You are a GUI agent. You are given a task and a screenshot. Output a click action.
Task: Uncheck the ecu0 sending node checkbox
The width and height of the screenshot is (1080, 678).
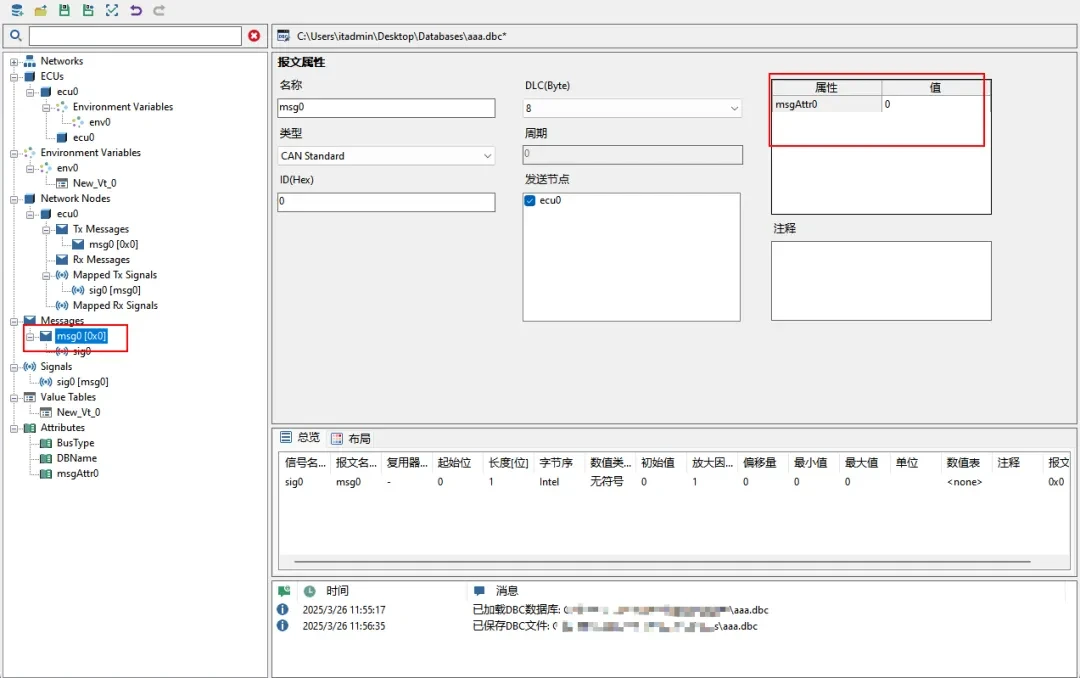tap(530, 201)
